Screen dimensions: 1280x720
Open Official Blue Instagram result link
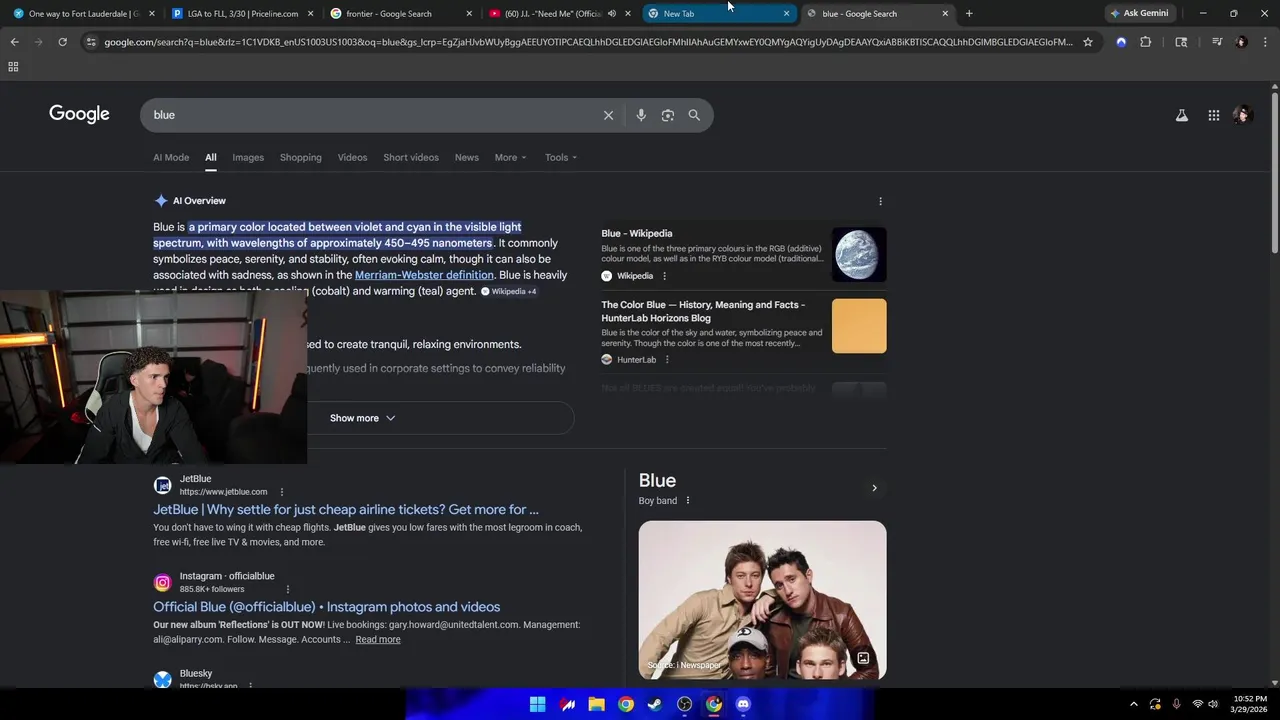(326, 607)
